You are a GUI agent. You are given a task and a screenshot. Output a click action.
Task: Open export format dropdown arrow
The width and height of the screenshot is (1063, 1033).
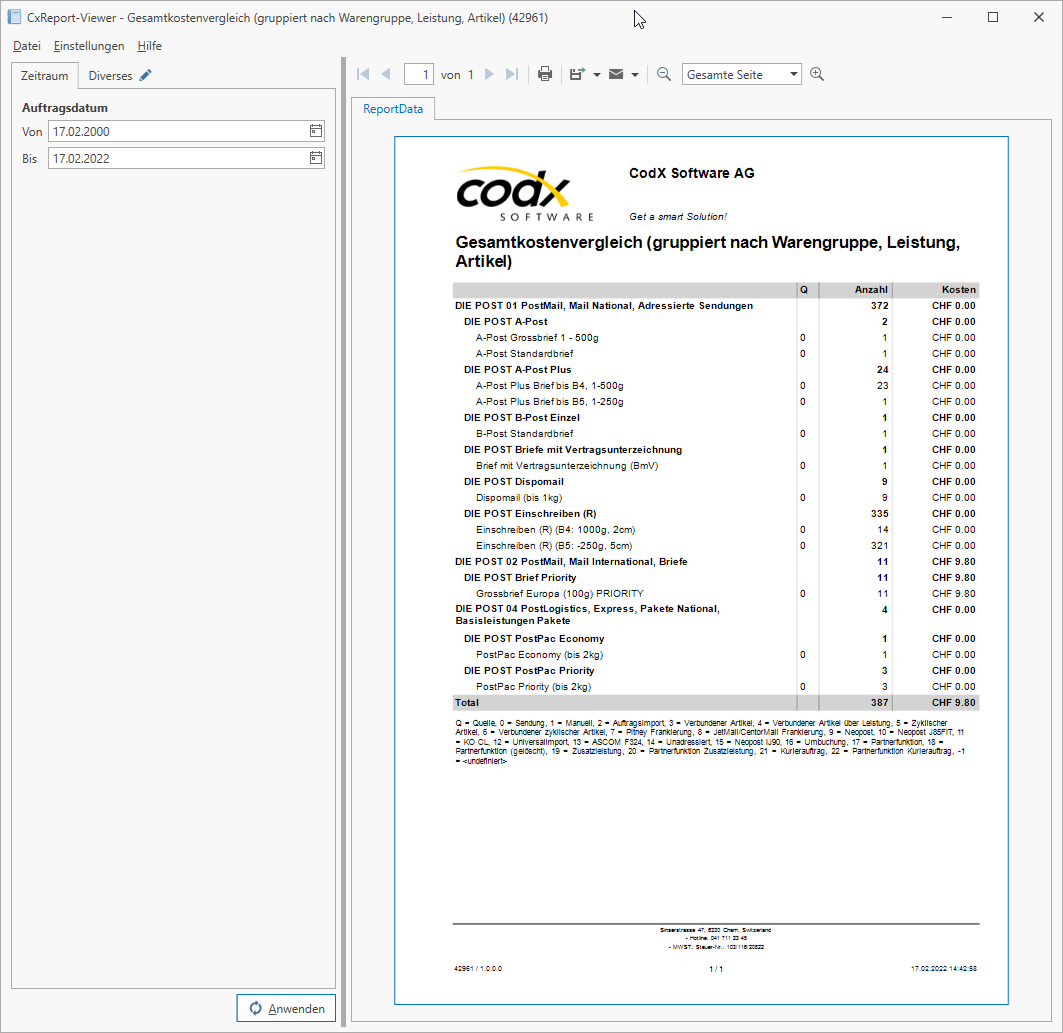[597, 75]
